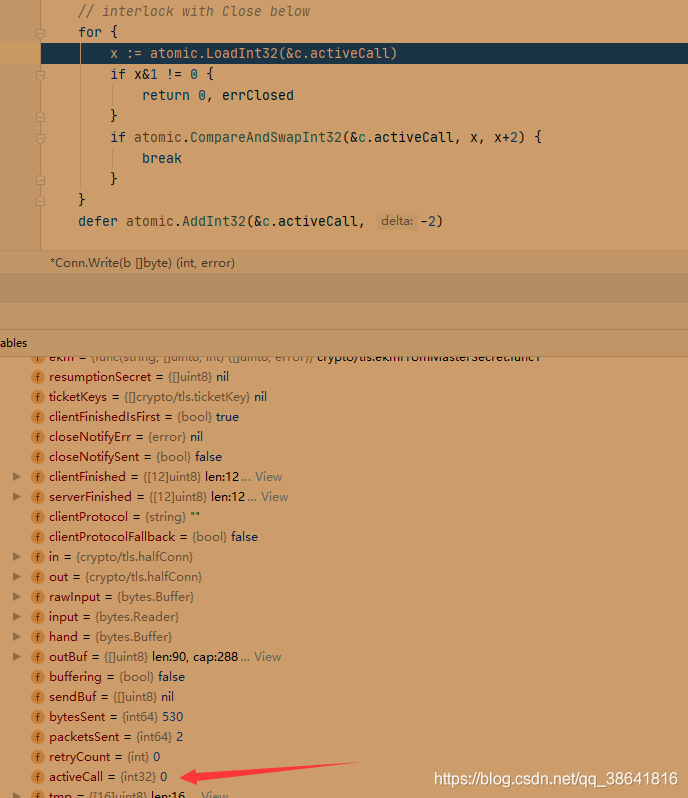
Task: Click the field icon of clientProtocol
Action: tap(38, 517)
